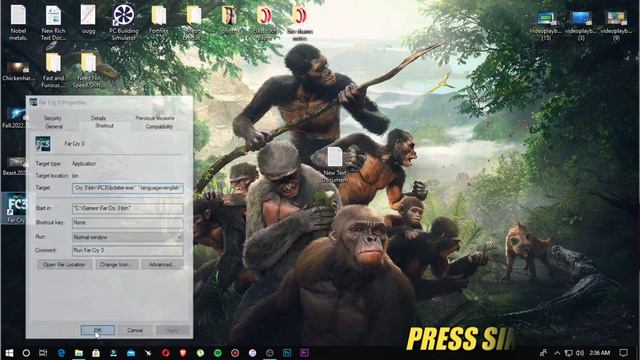Image resolution: width=640 pixels, height=360 pixels.
Task: Click the Shortcut key field
Action: click(x=128, y=222)
